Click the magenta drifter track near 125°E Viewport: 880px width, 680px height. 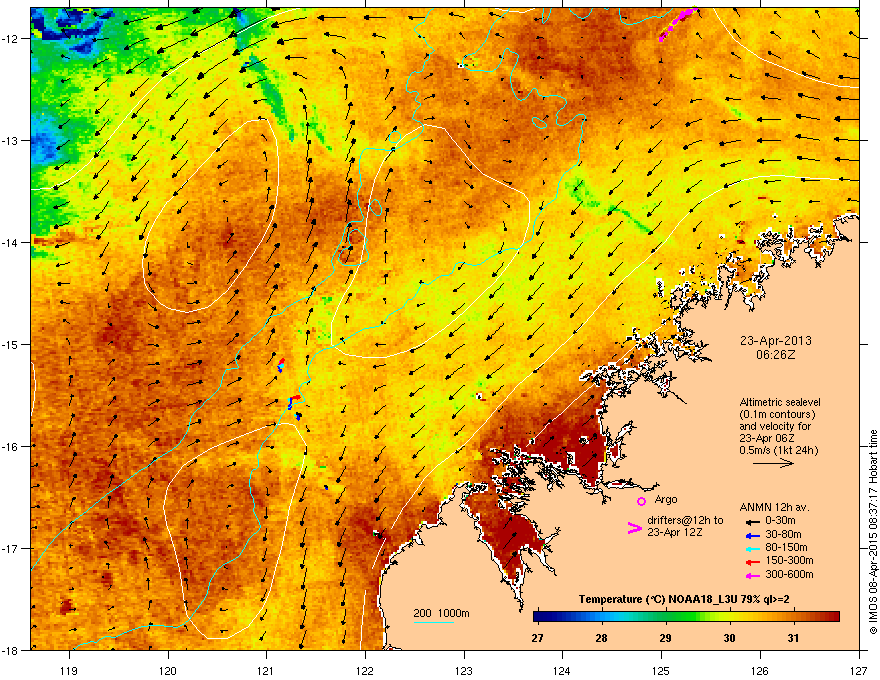point(678,24)
